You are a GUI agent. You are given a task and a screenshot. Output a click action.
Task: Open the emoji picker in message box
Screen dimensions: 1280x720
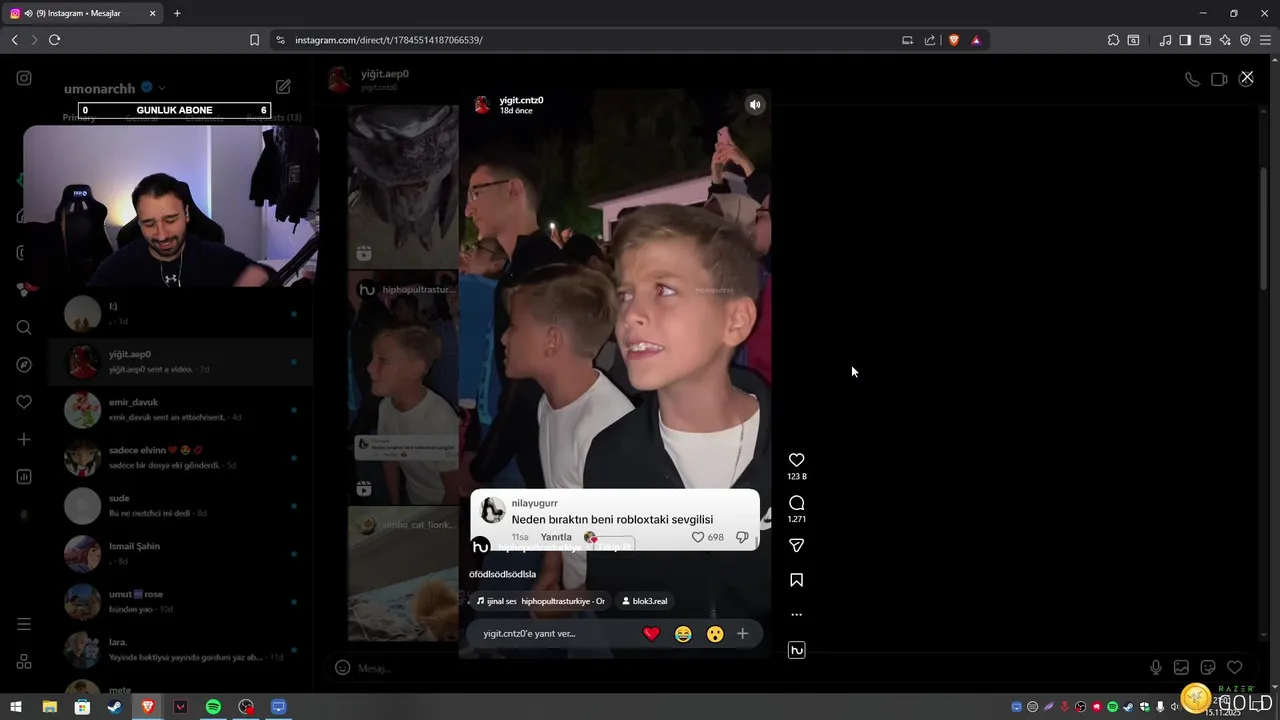[342, 668]
